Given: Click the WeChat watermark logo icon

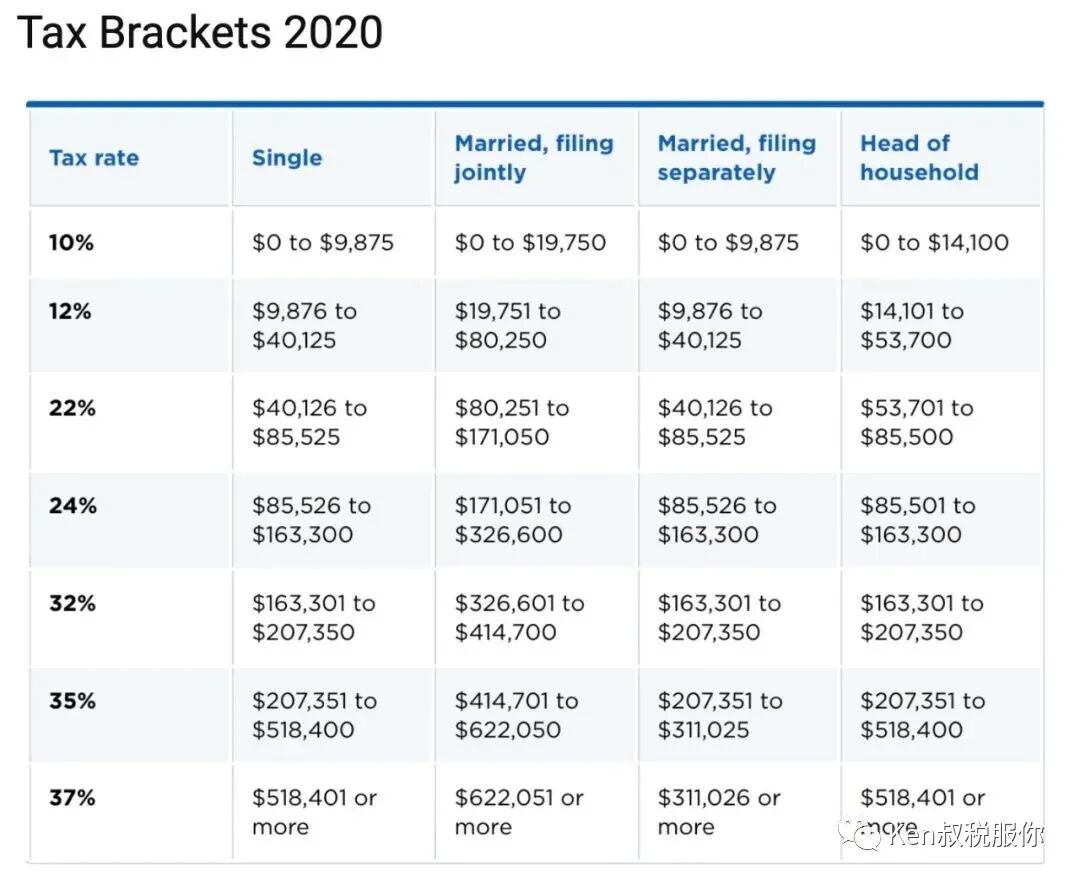Looking at the screenshot, I should point(860,833).
